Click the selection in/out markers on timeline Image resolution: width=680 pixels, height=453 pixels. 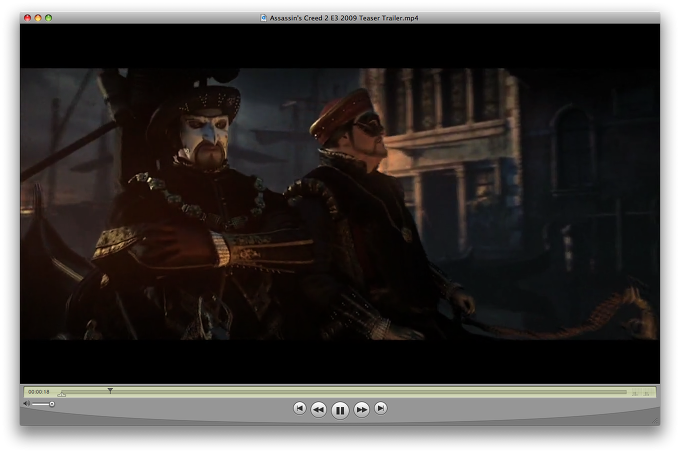[x=62, y=394]
